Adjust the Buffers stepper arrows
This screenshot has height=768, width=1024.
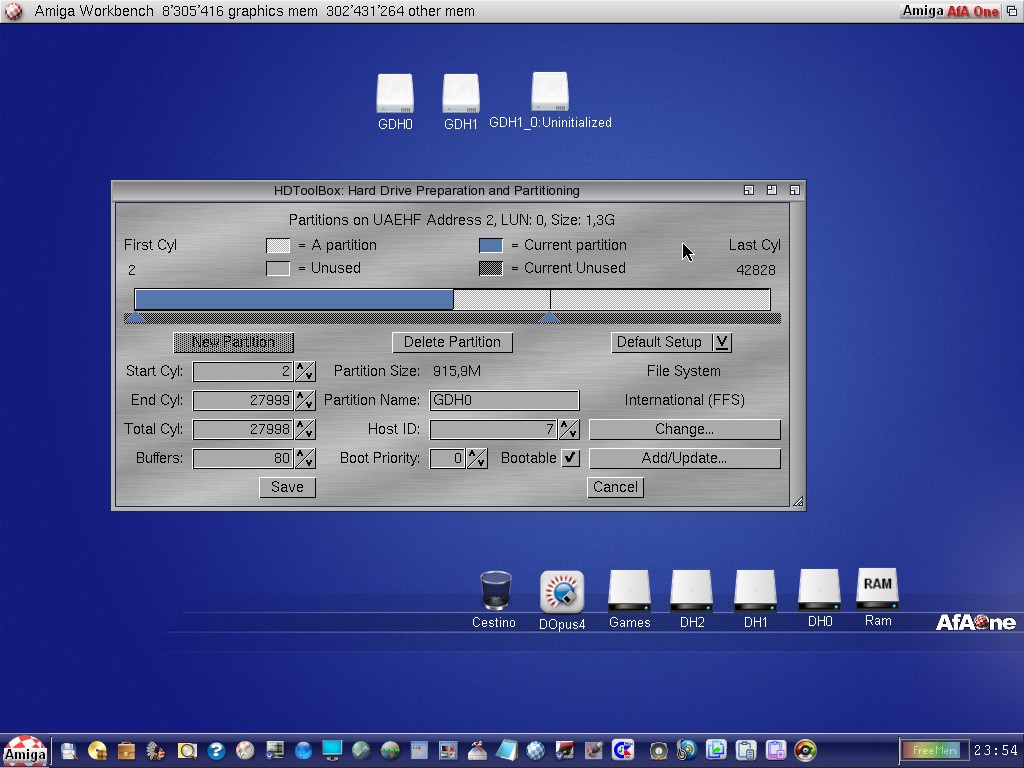click(x=305, y=458)
